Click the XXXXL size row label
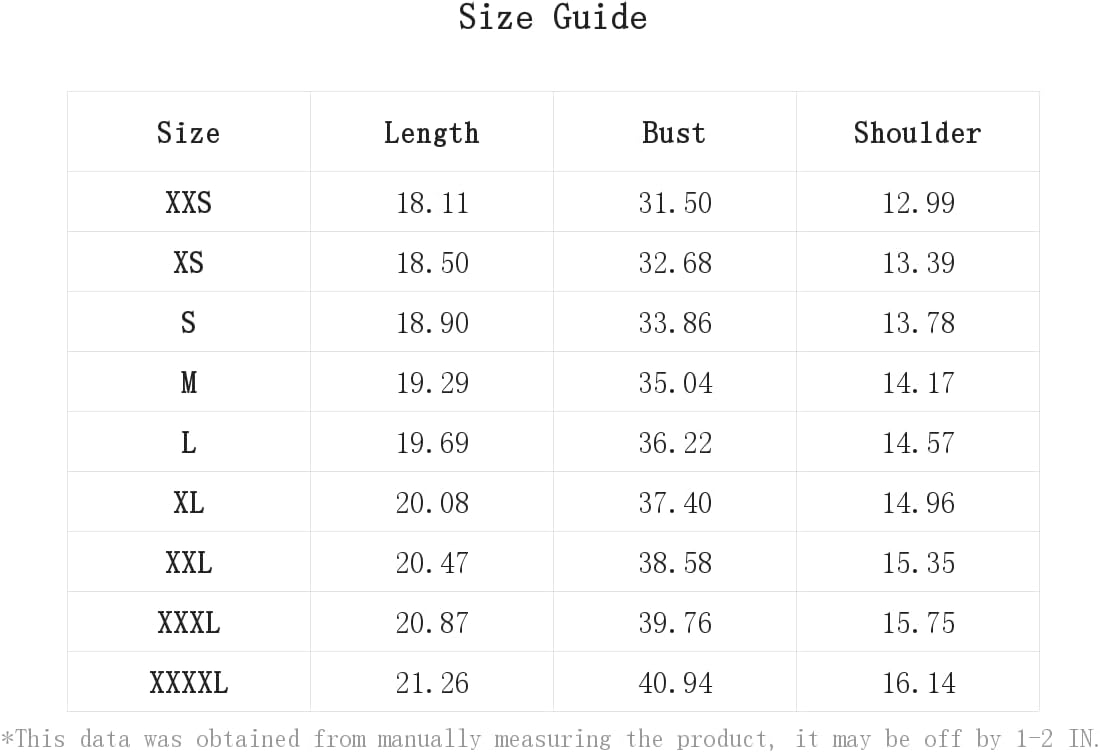The image size is (1100, 753). (189, 683)
